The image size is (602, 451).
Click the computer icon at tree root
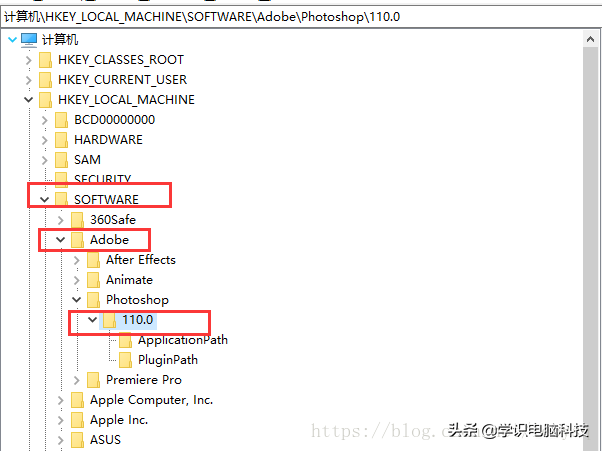(29, 40)
